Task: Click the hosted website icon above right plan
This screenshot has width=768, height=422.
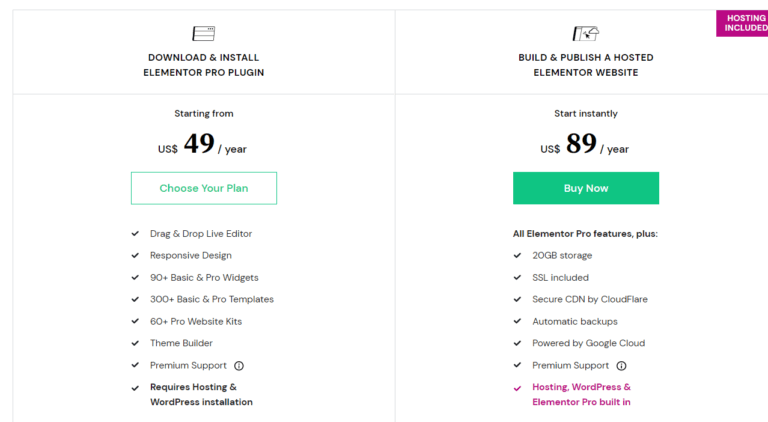Action: click(x=585, y=34)
